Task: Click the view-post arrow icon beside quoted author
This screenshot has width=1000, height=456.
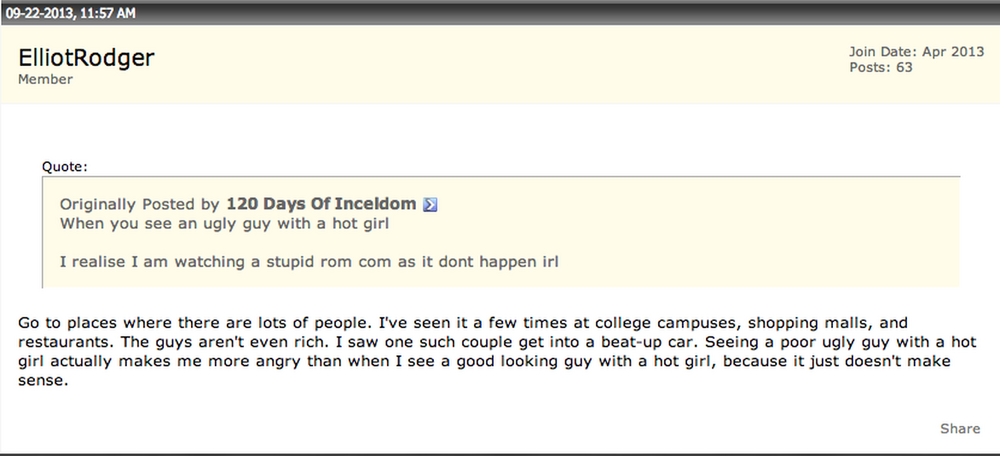Action: tap(430, 205)
